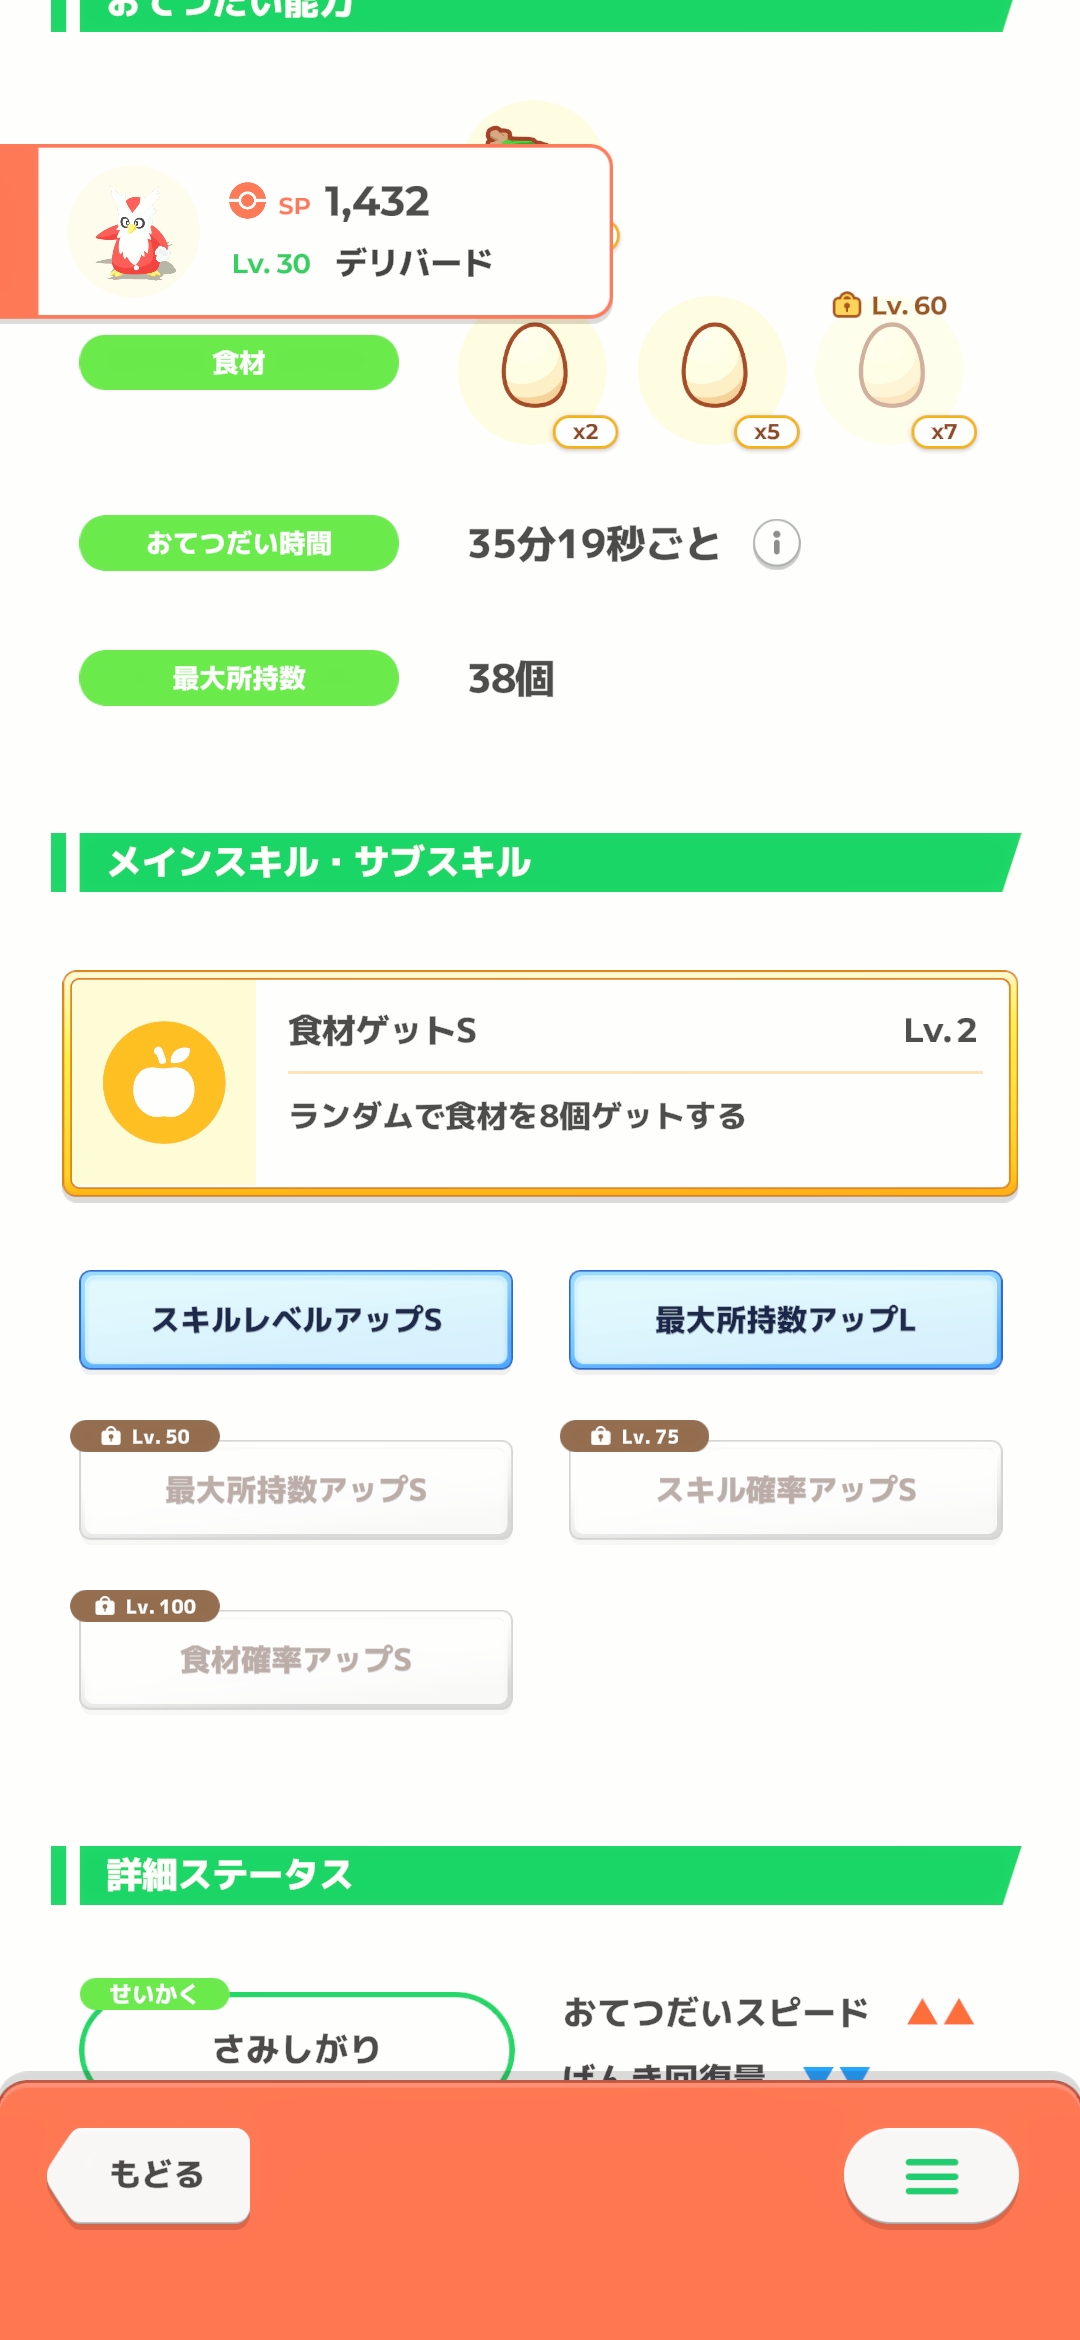The height and width of the screenshot is (2340, 1080).
Task: Tap the orange apple main skill icon
Action: (164, 1083)
